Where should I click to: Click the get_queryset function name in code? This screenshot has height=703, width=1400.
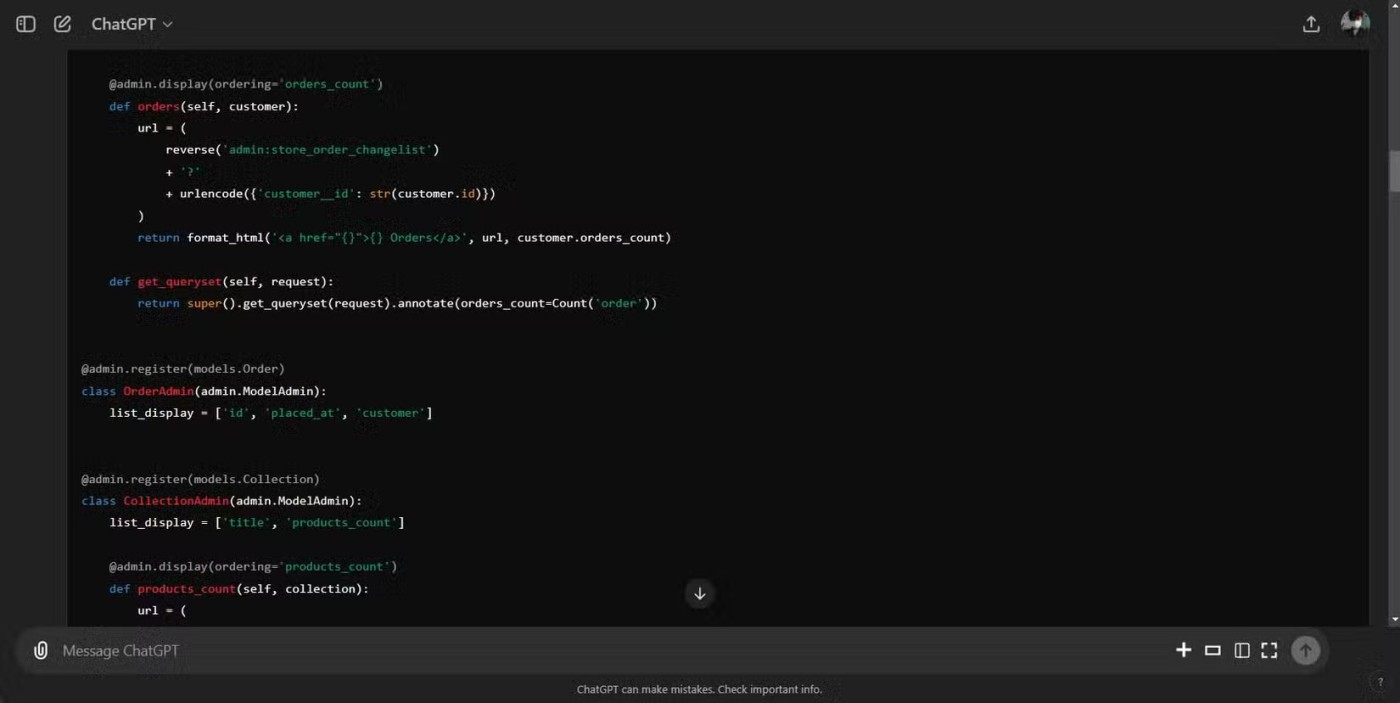tap(179, 282)
